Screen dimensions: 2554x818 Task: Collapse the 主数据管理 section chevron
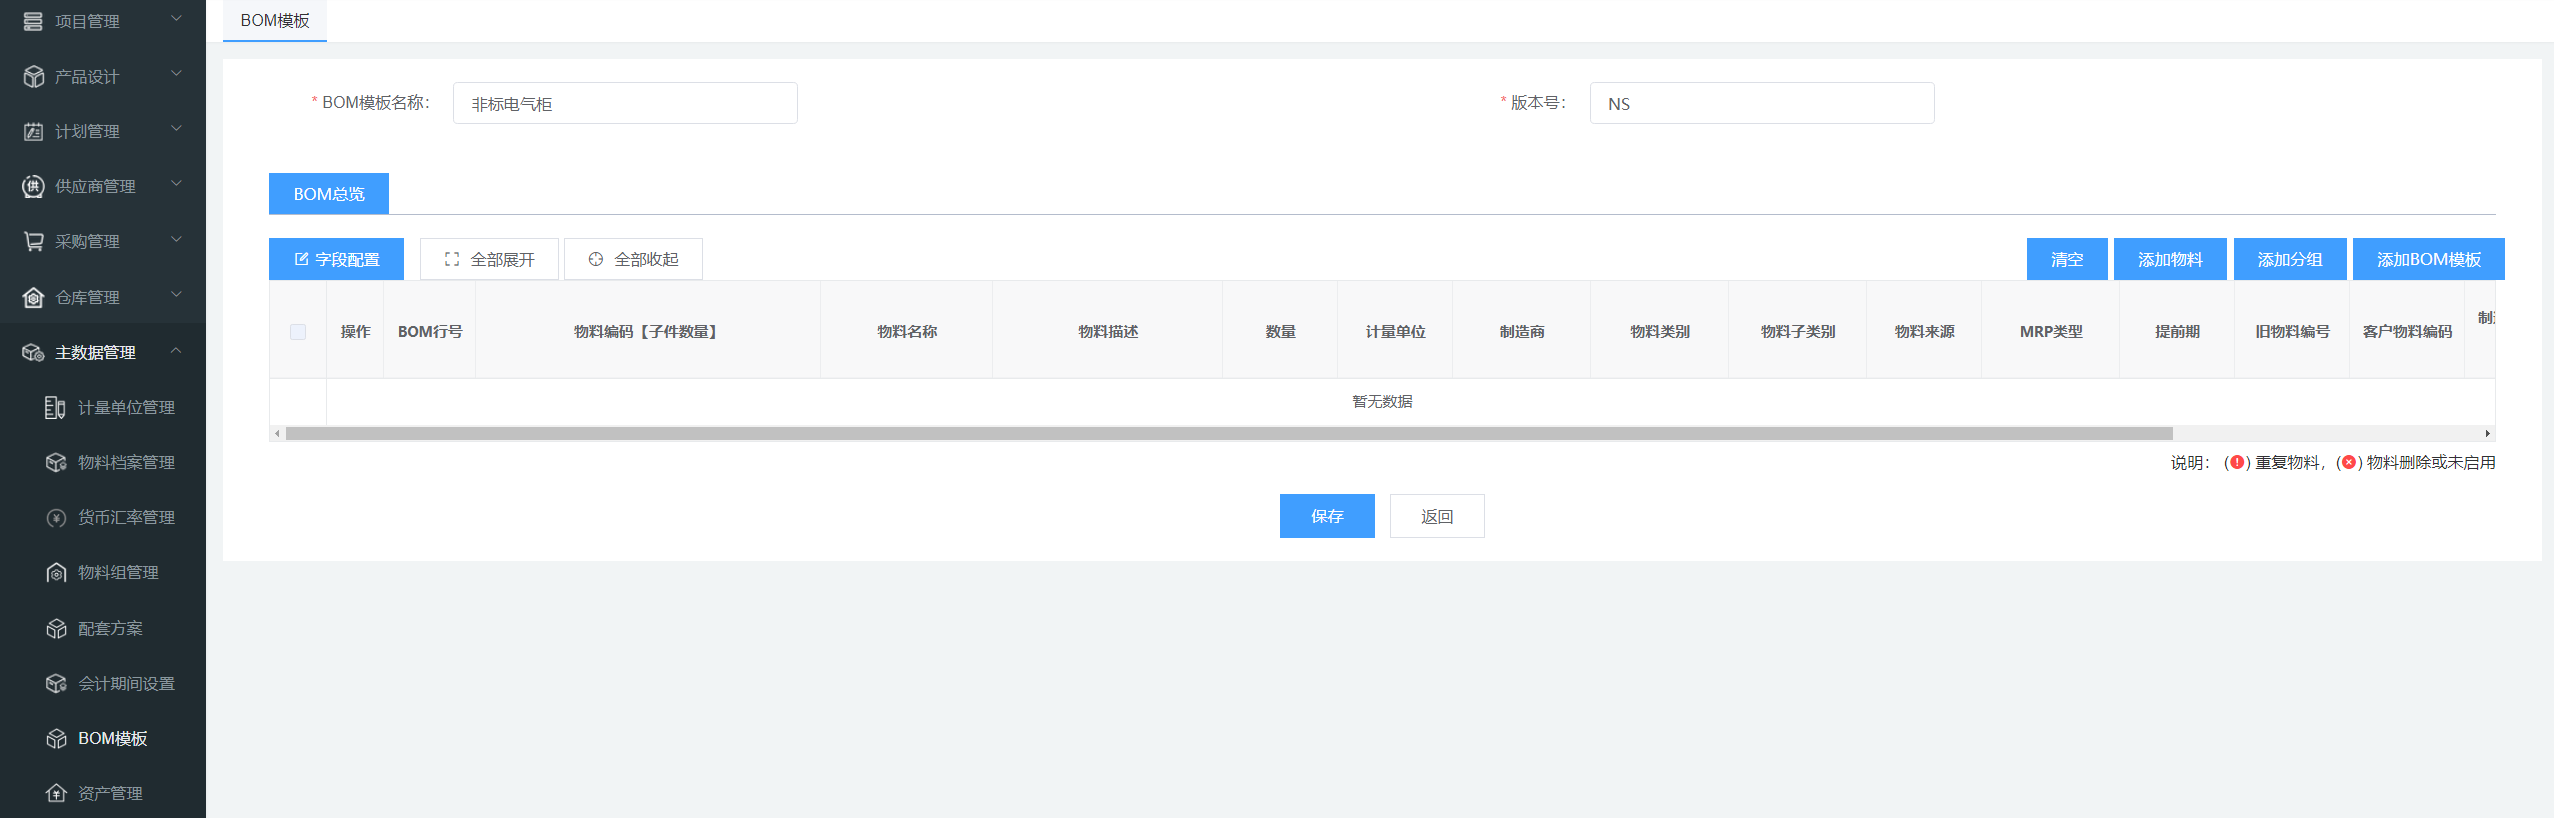[x=176, y=351]
